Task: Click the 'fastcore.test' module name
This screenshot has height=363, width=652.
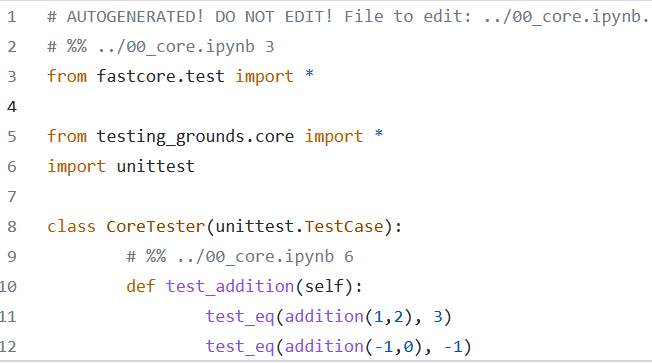Action: pyautogui.click(x=161, y=77)
